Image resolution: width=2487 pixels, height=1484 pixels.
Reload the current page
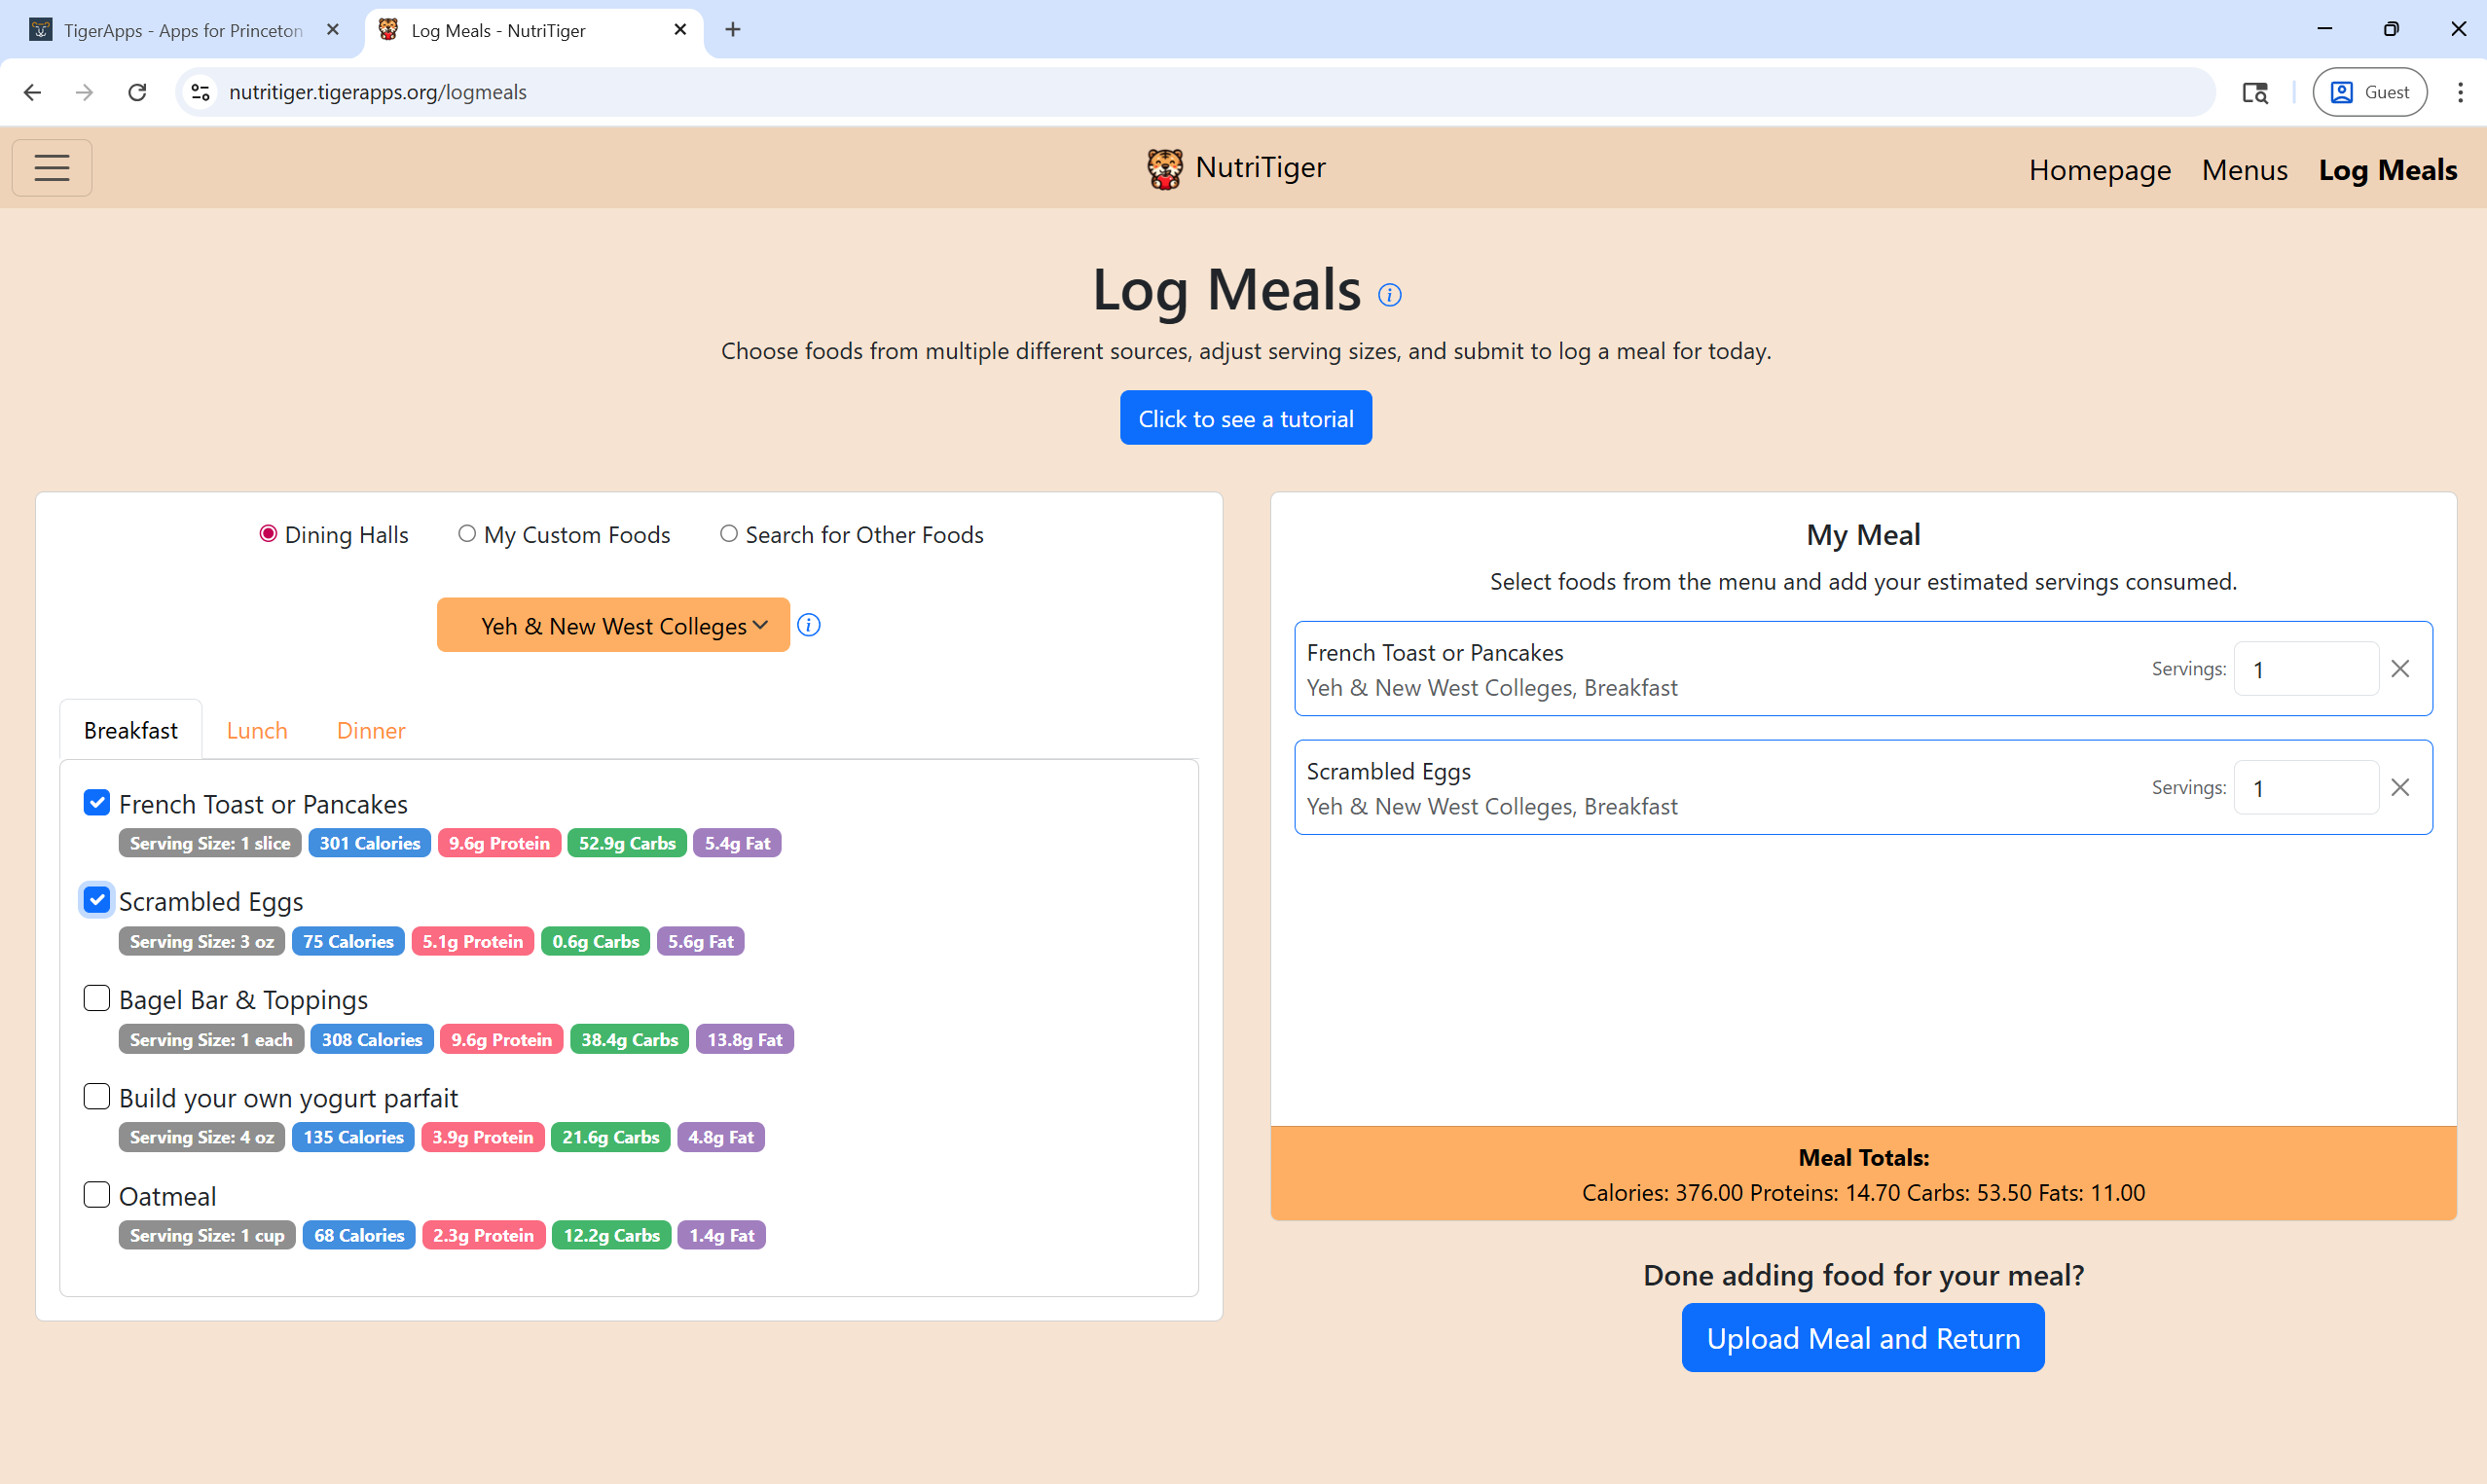point(138,91)
